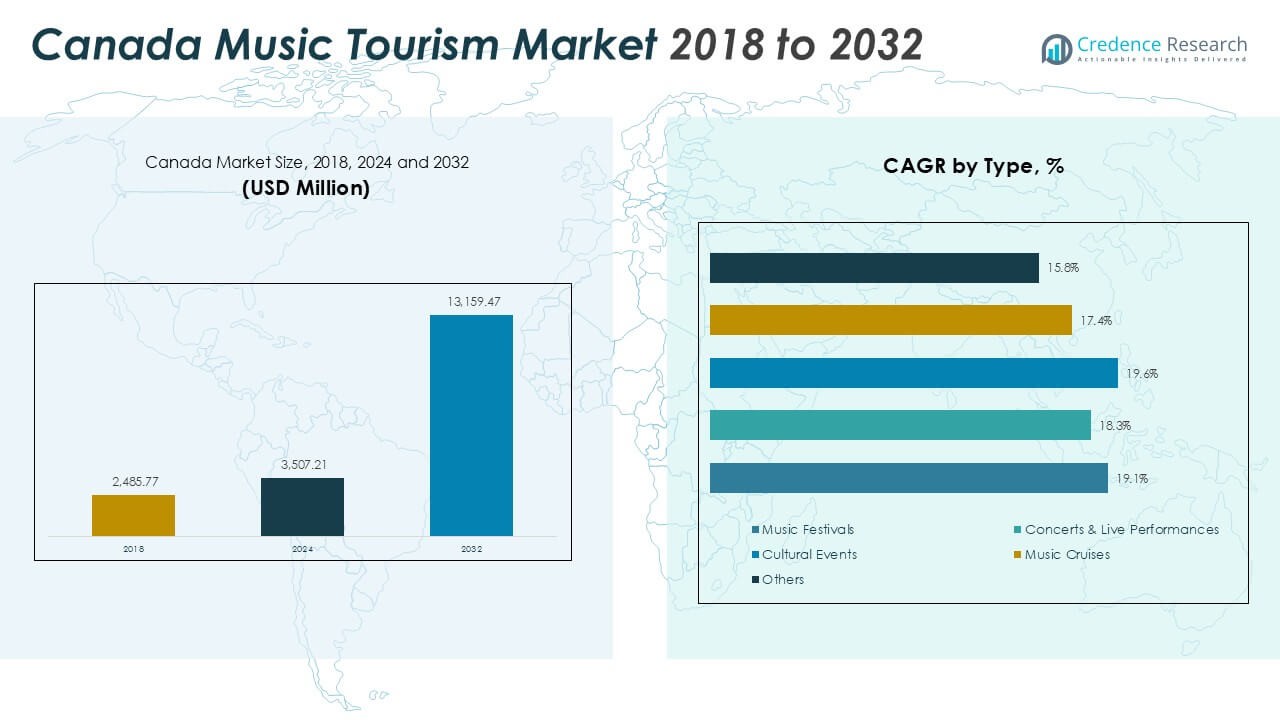The image size is (1280, 720).
Task: Select the Cultural Events legend label
Action: tap(809, 554)
